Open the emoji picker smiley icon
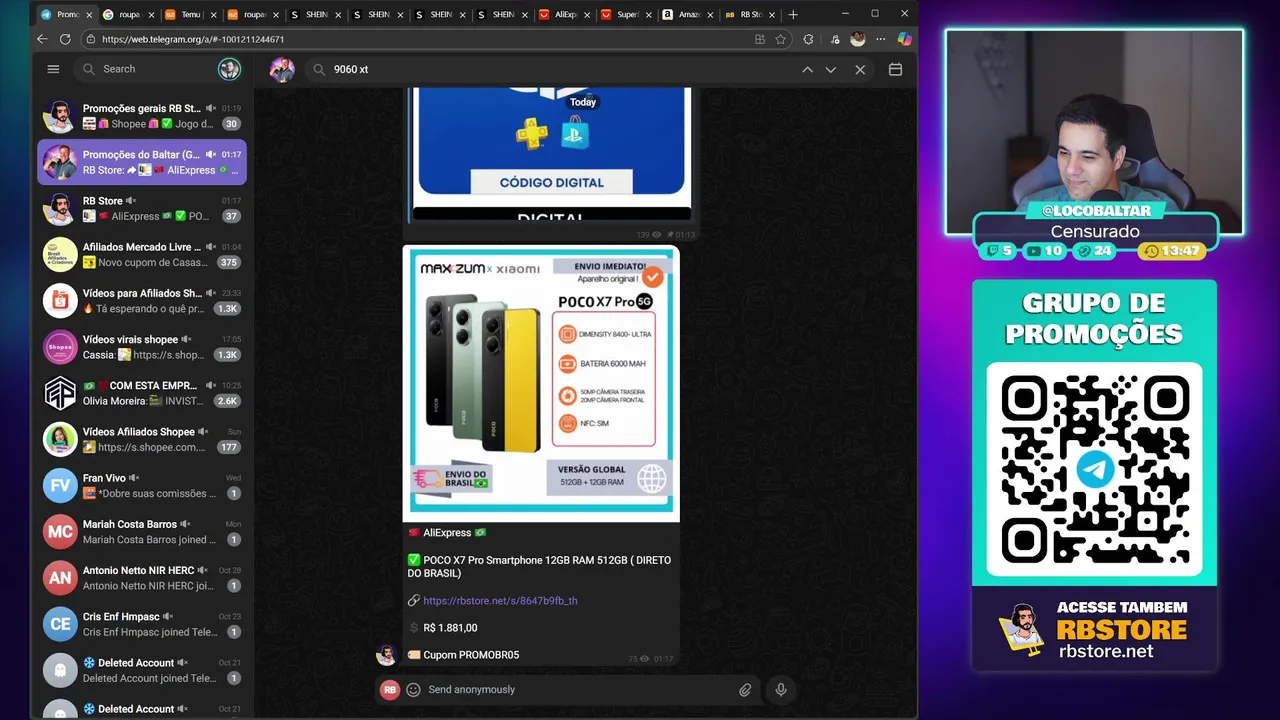This screenshot has width=1280, height=720. (x=413, y=689)
